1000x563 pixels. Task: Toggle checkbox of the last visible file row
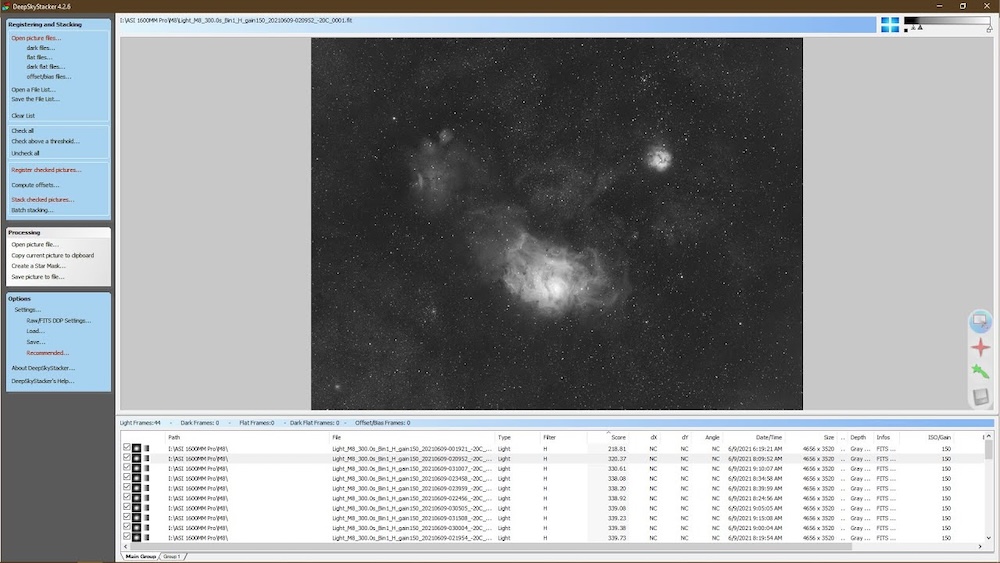[127, 538]
